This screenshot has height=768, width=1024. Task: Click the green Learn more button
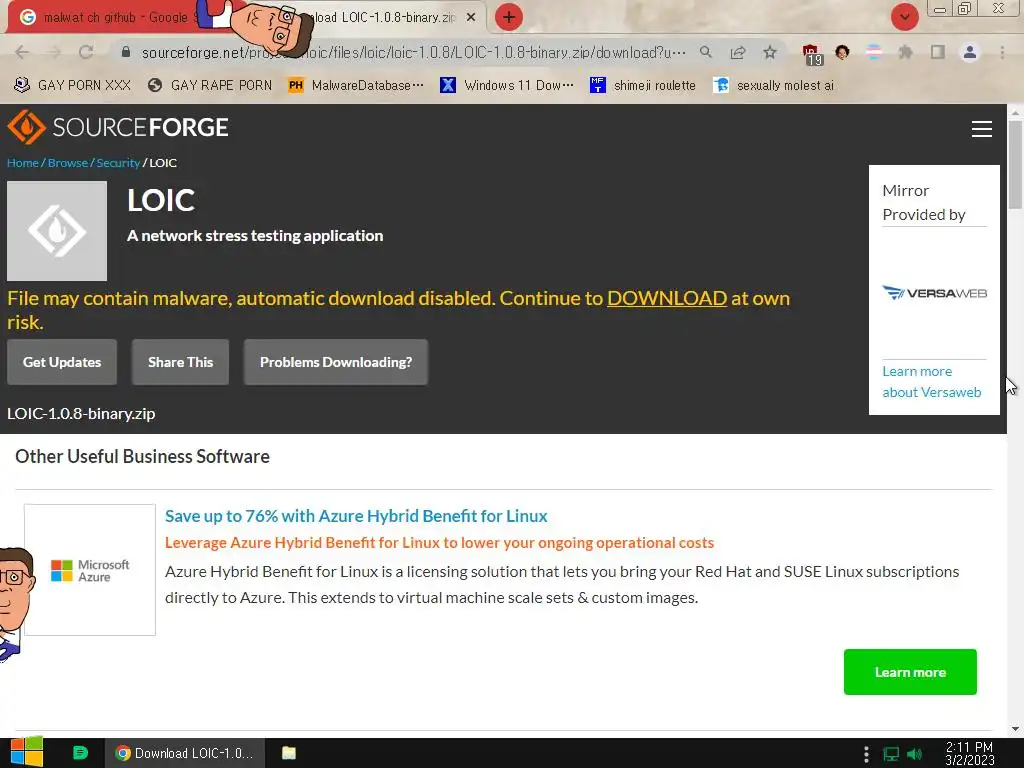[x=910, y=672]
